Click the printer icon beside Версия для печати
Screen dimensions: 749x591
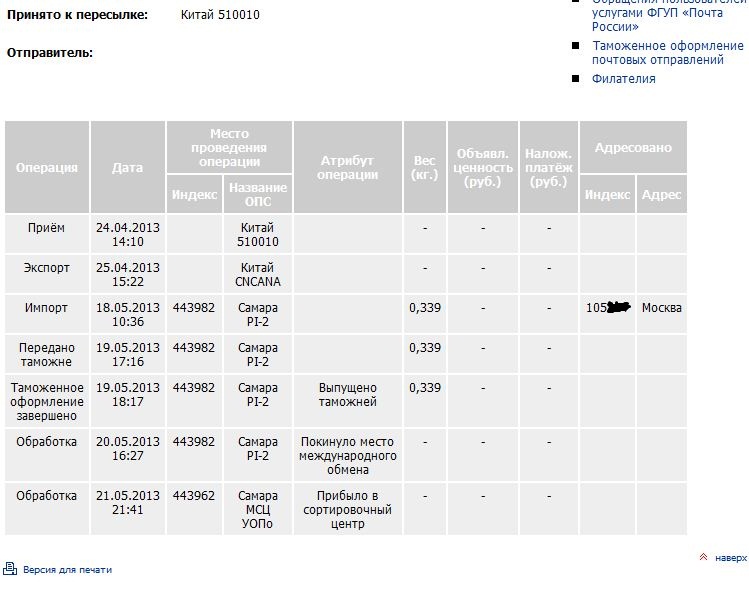pyautogui.click(x=10, y=569)
